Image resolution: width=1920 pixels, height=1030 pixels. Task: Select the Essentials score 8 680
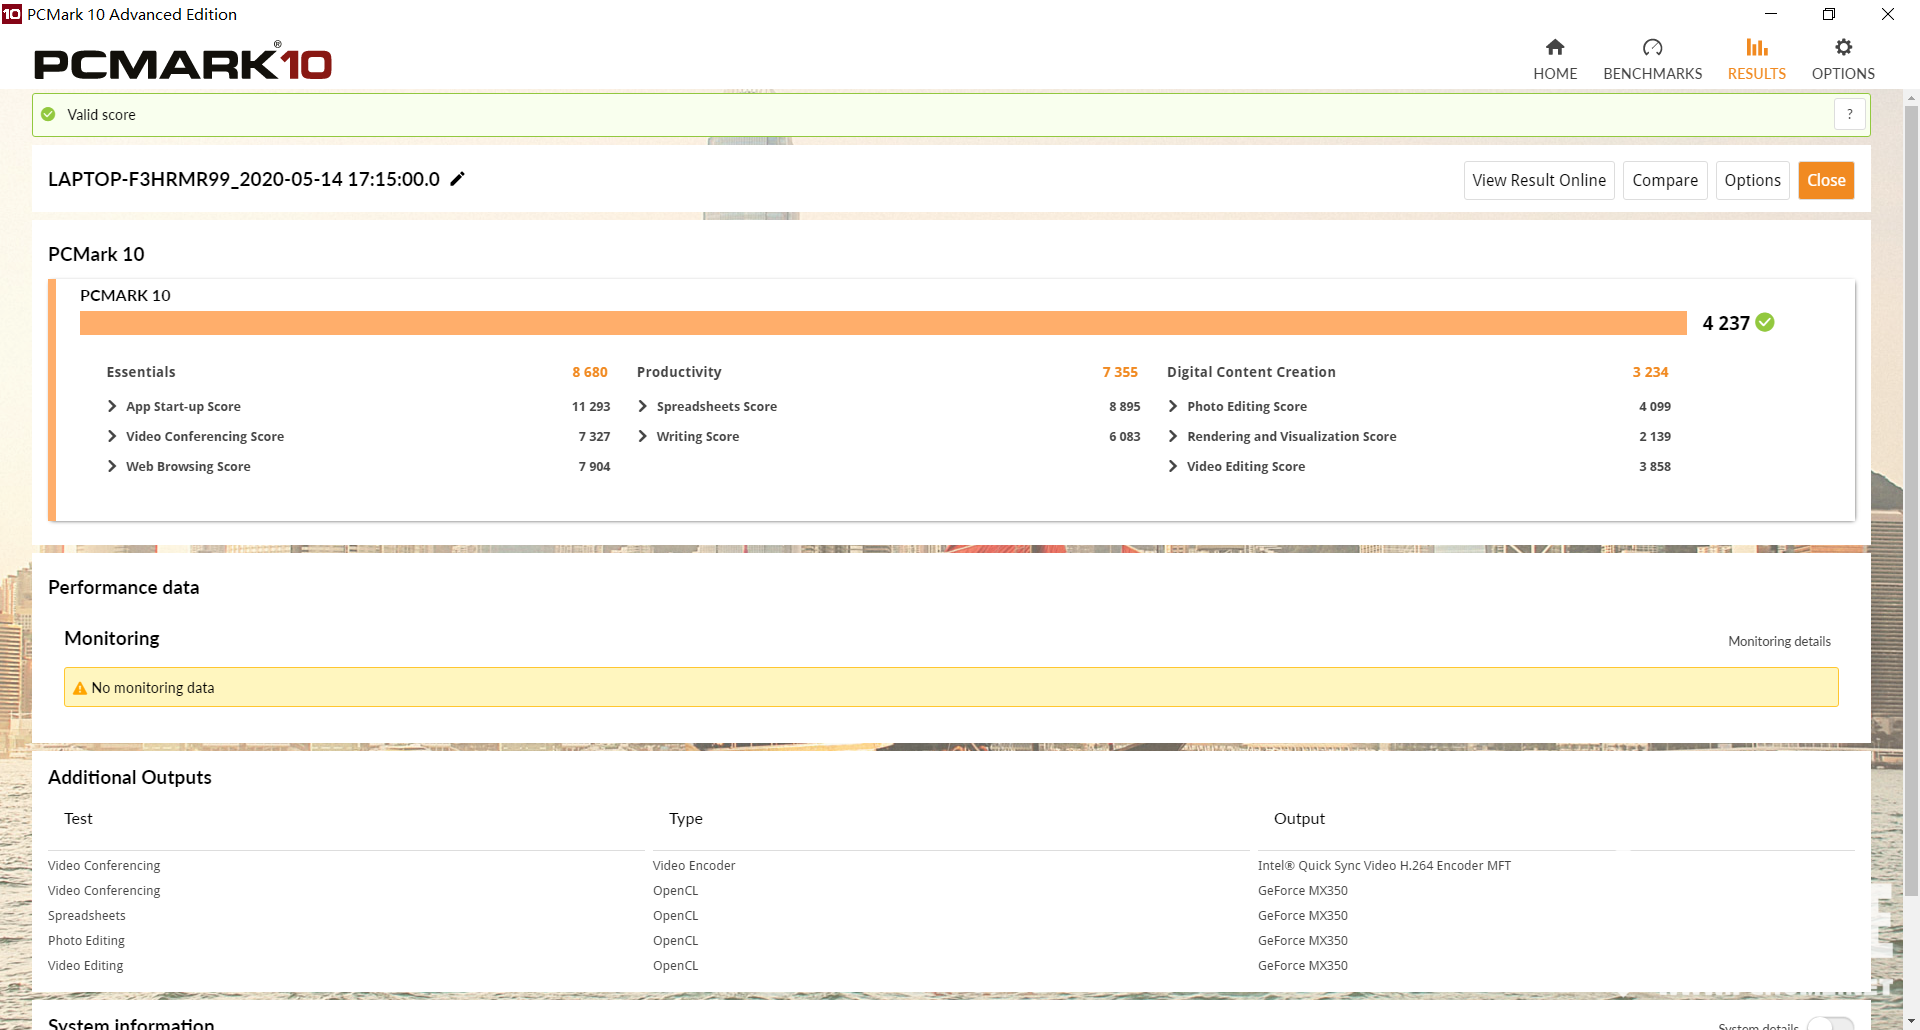tap(590, 372)
